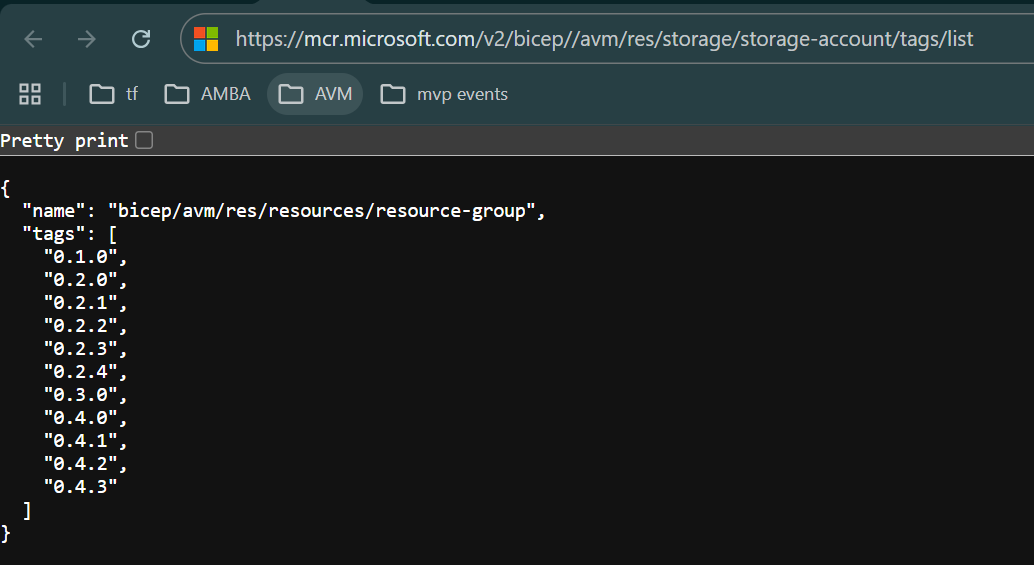This screenshot has height=565, width=1034.
Task: Click the tag value "0.2.0"
Action: pyautogui.click(x=80, y=280)
